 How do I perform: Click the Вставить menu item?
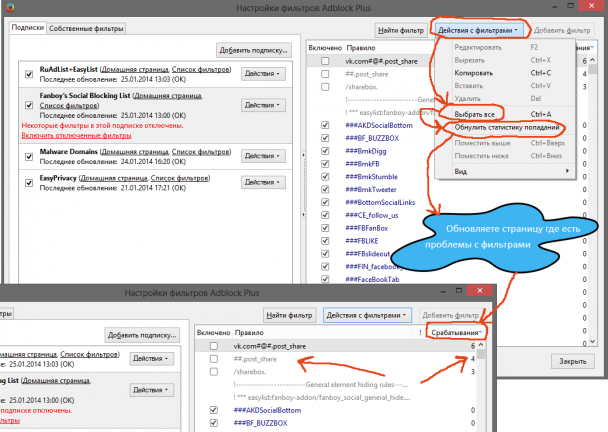(x=503, y=86)
